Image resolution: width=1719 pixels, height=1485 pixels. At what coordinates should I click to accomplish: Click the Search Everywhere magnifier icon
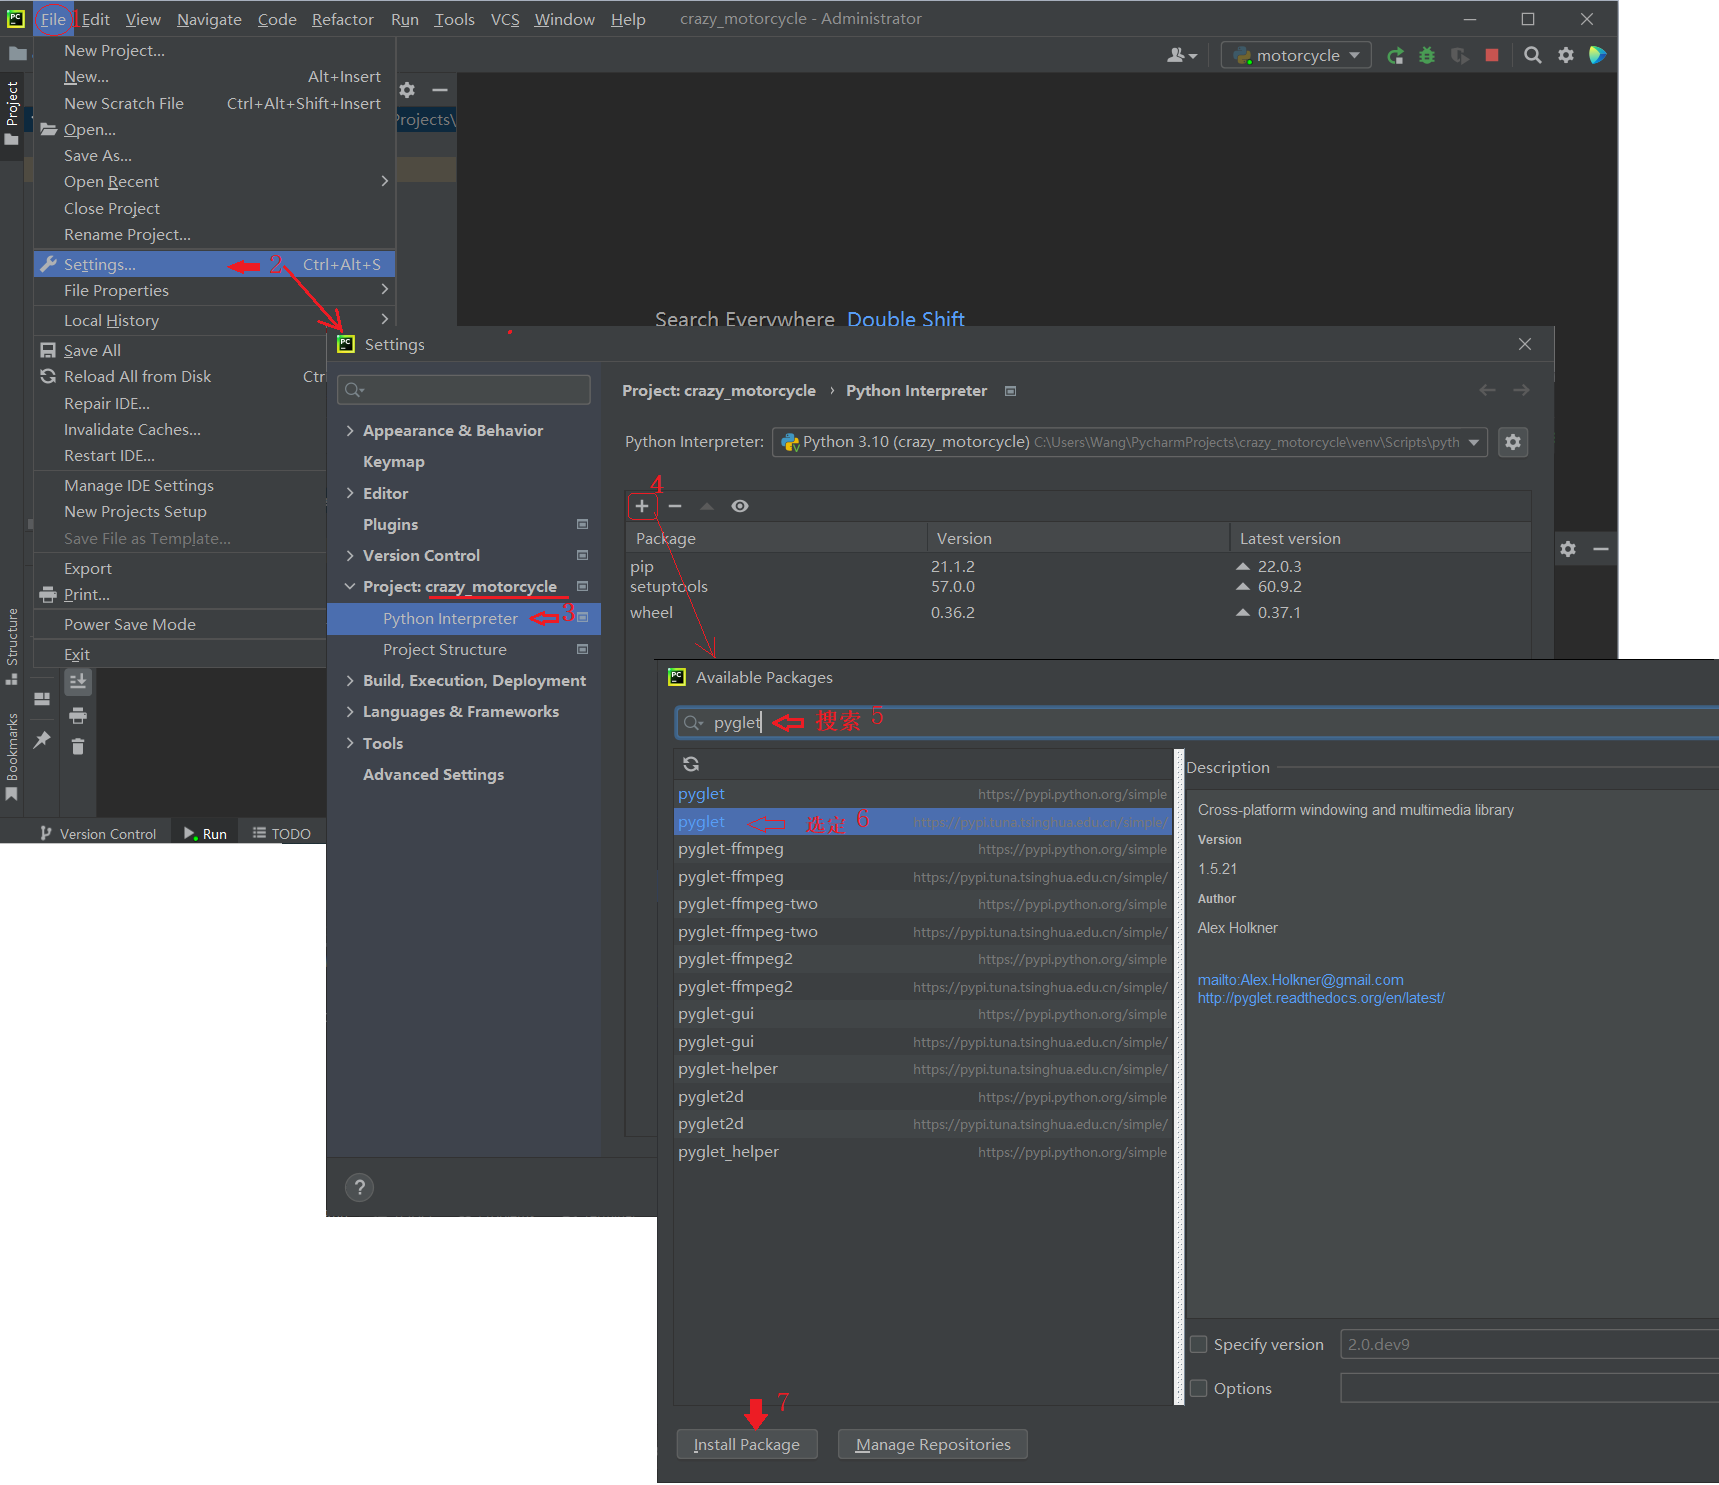coord(1532,55)
